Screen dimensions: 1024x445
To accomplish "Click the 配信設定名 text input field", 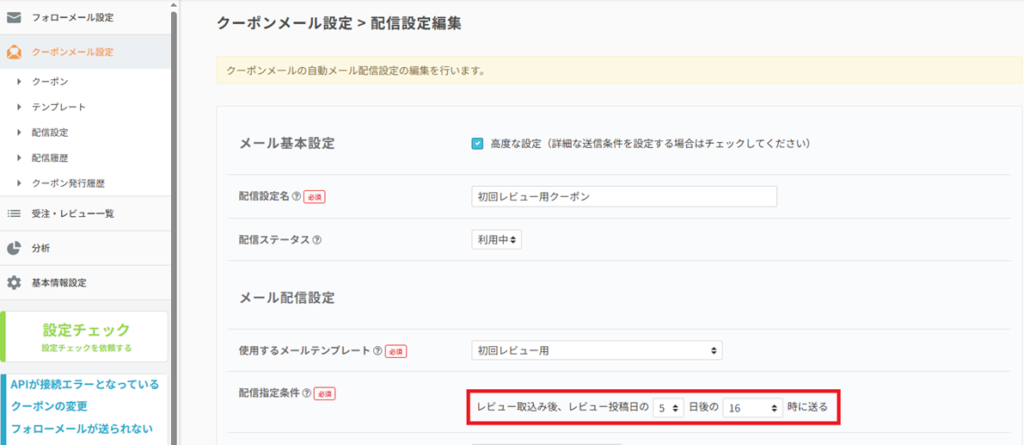I will (x=623, y=197).
